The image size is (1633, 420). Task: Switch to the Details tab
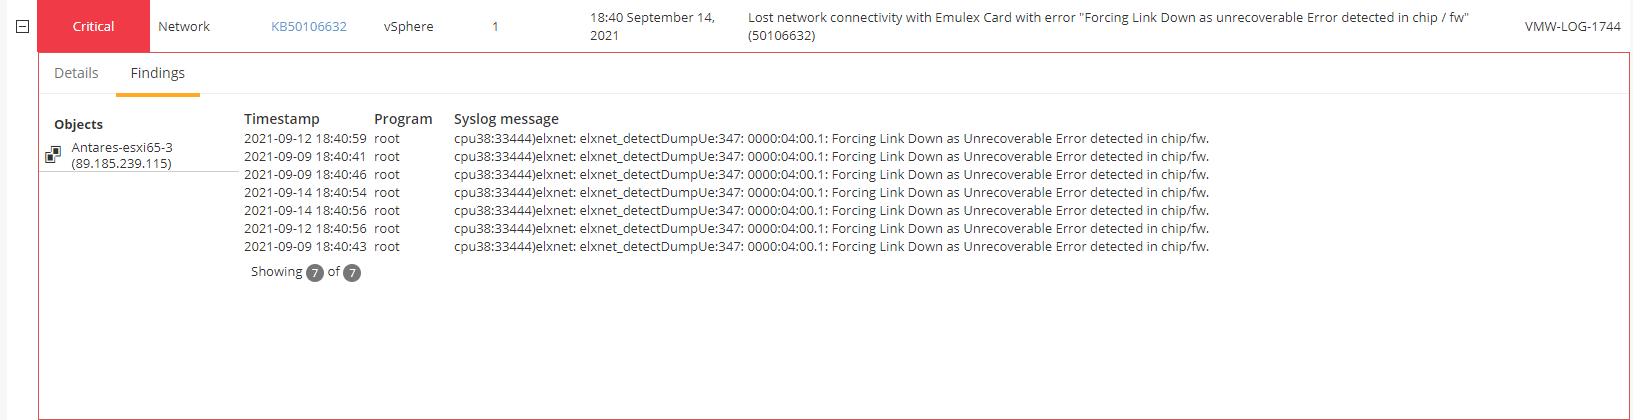tap(76, 73)
